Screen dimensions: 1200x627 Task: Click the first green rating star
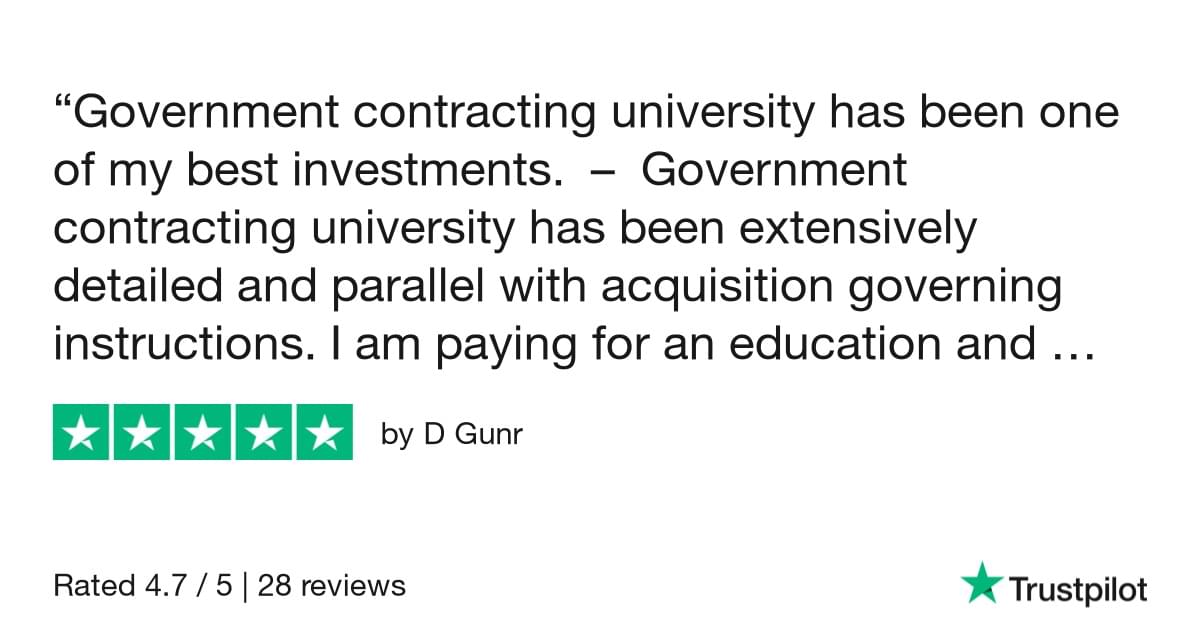[82, 432]
